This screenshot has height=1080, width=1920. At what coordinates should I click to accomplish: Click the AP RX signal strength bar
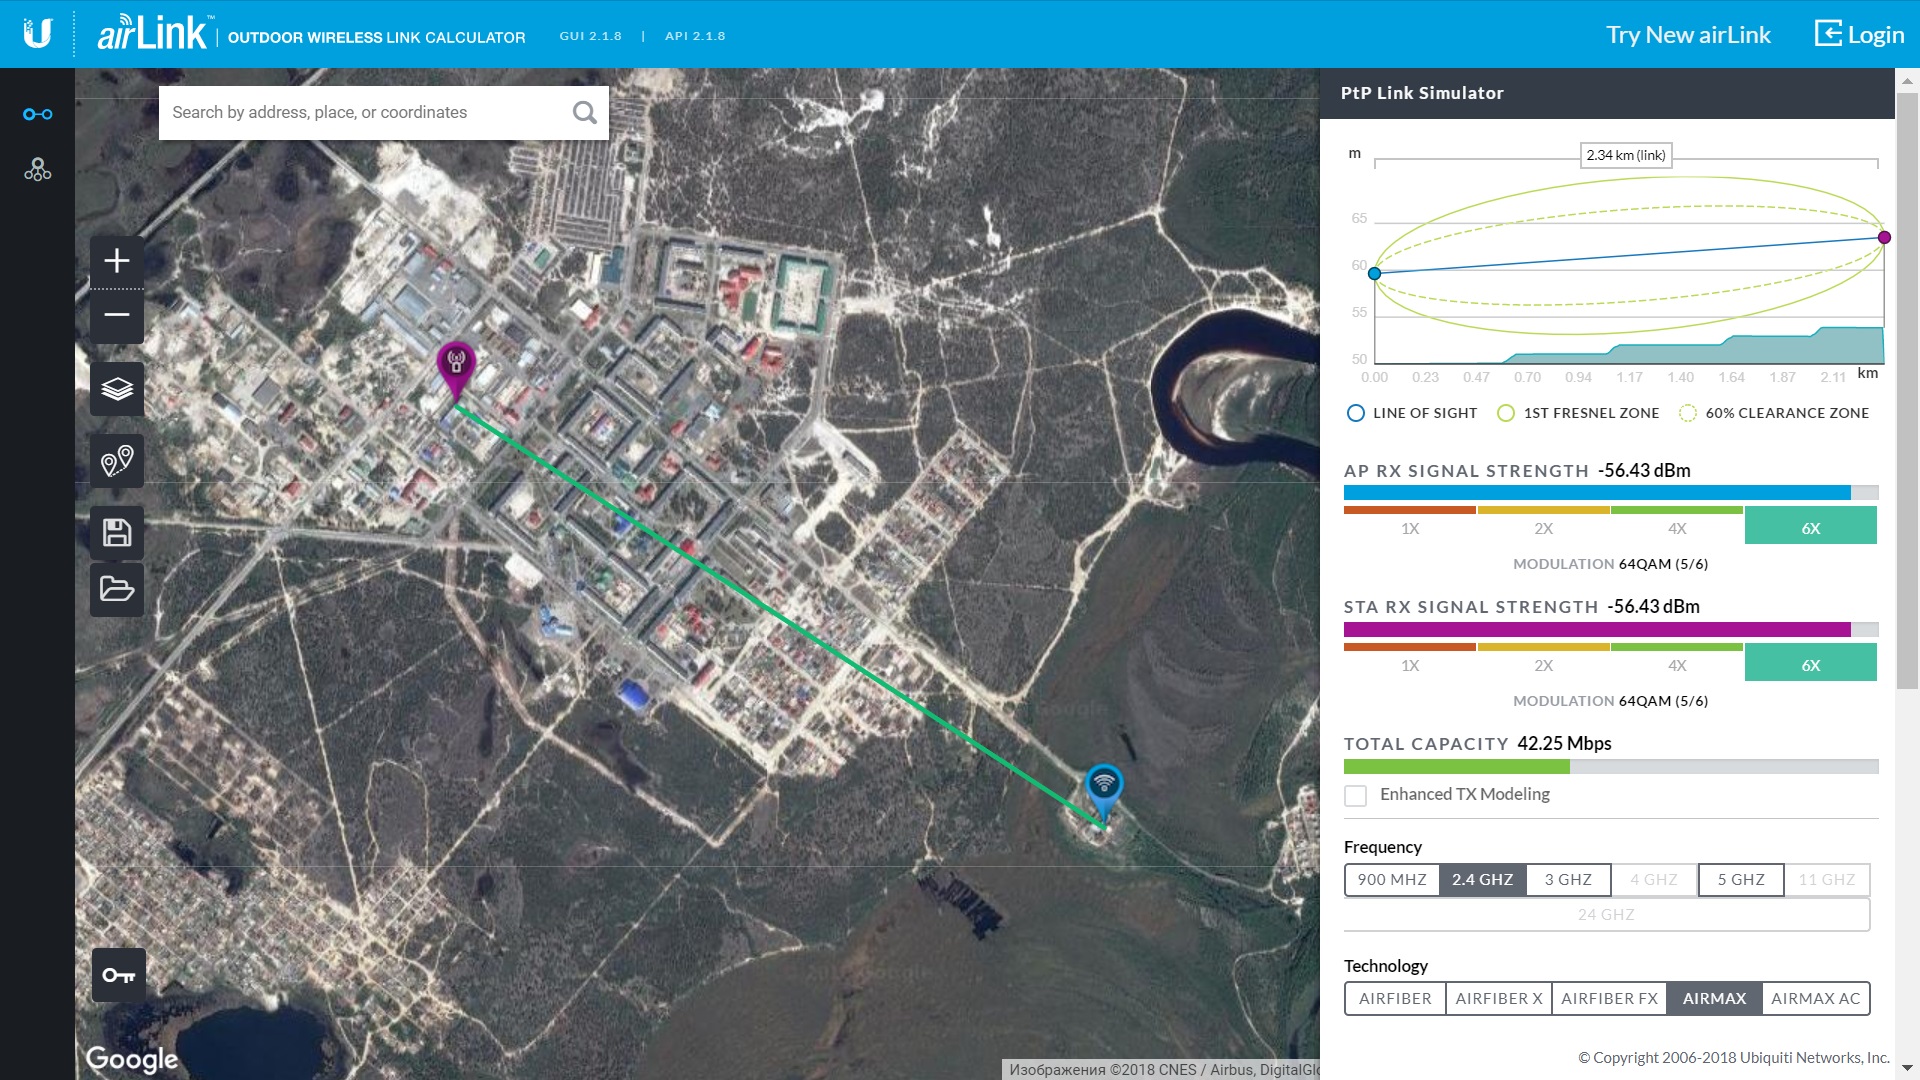click(1611, 493)
